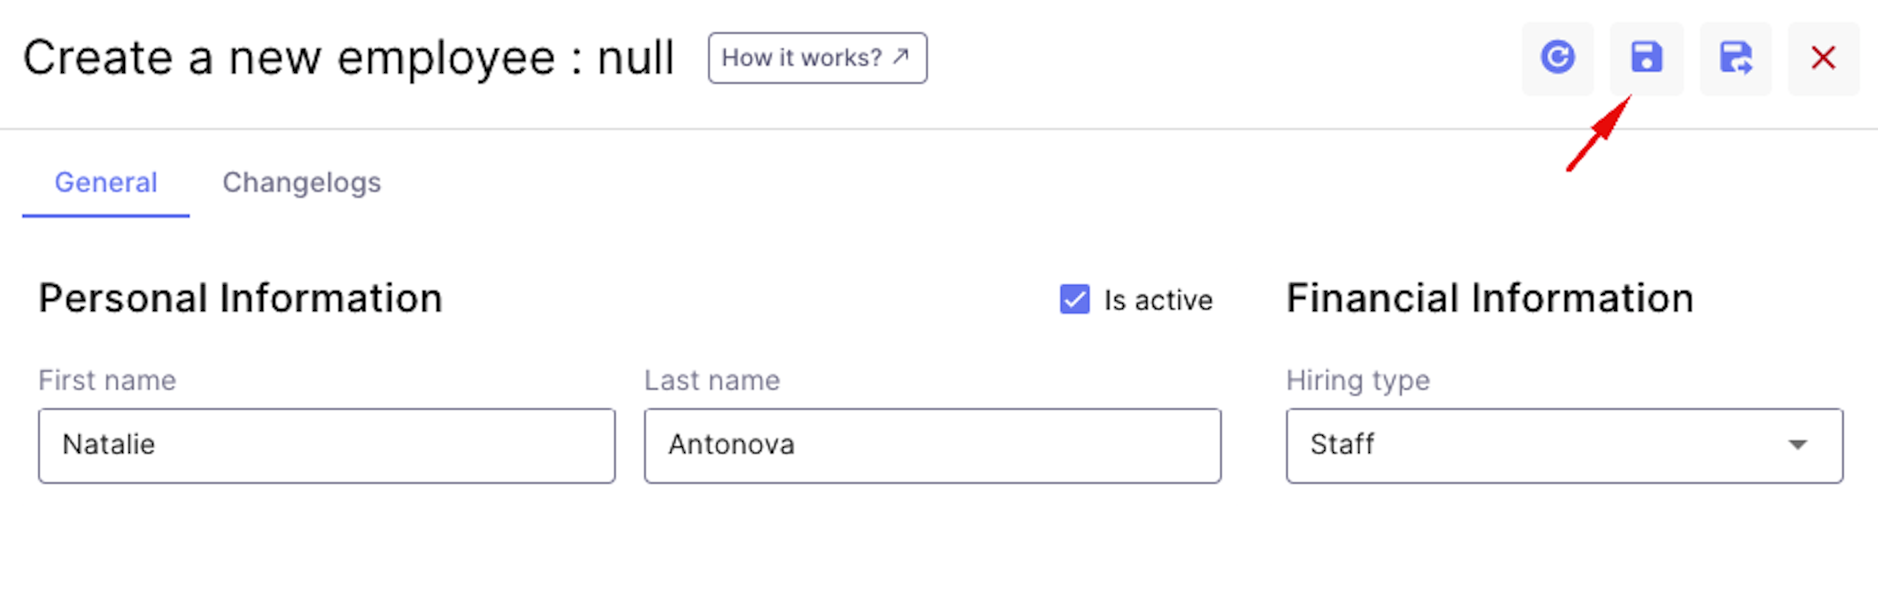Click the Natalie text in First name
Viewport: 1878px width, 598px height.
coord(108,444)
